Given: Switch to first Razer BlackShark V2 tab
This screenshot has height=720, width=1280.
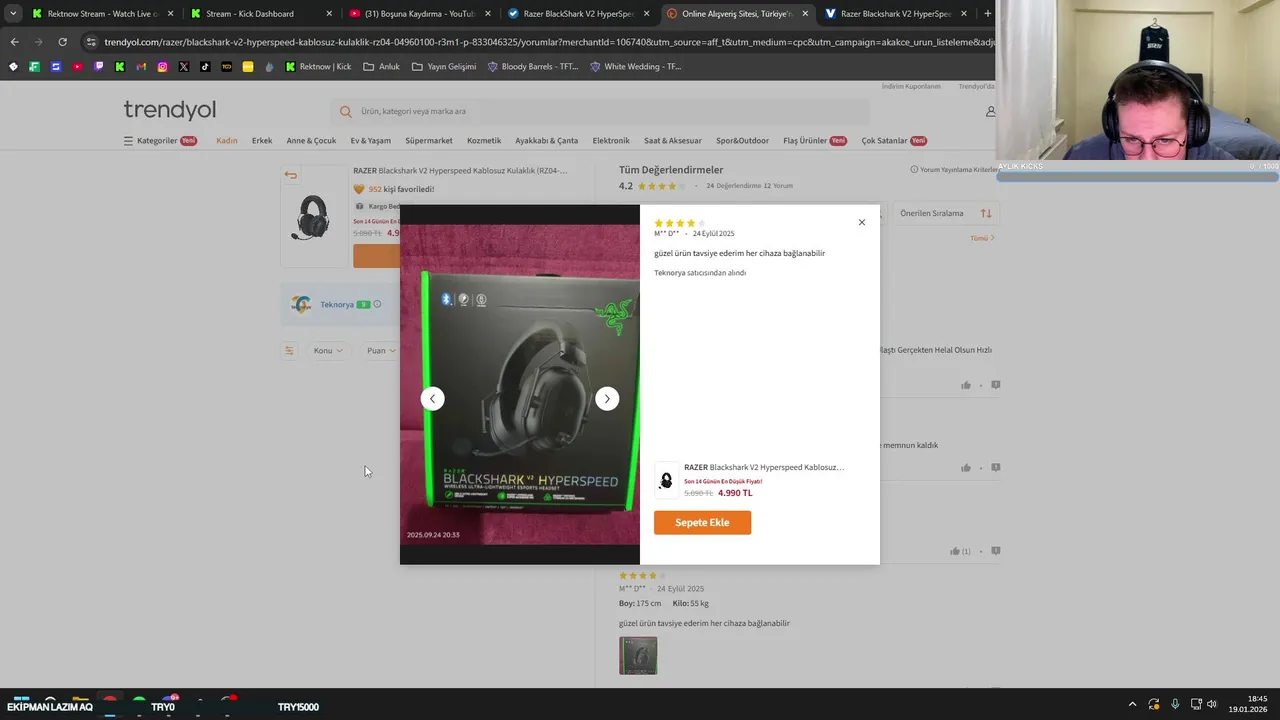Looking at the screenshot, I should 579,14.
